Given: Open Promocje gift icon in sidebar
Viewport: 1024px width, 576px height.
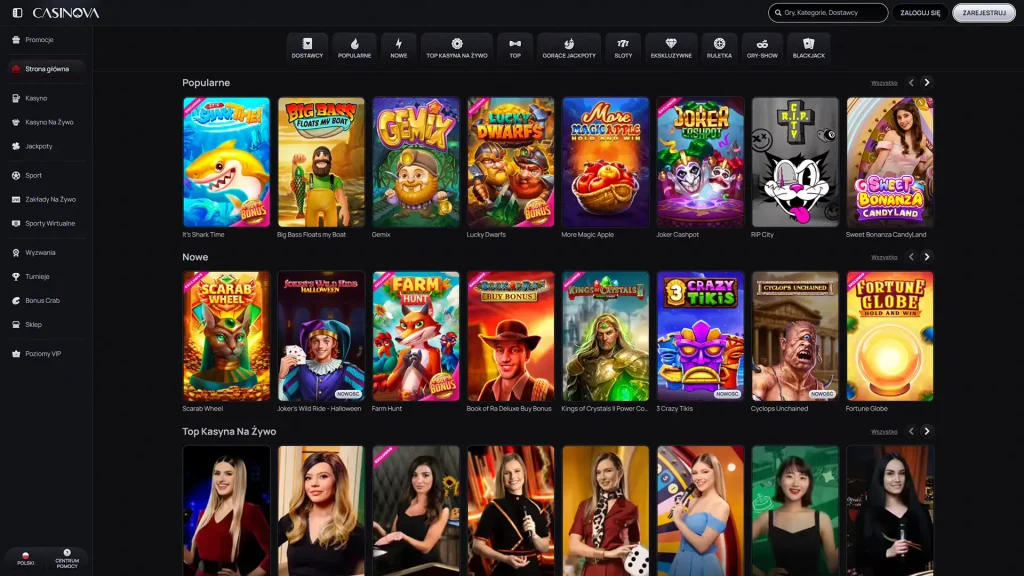Looking at the screenshot, I should pos(16,40).
